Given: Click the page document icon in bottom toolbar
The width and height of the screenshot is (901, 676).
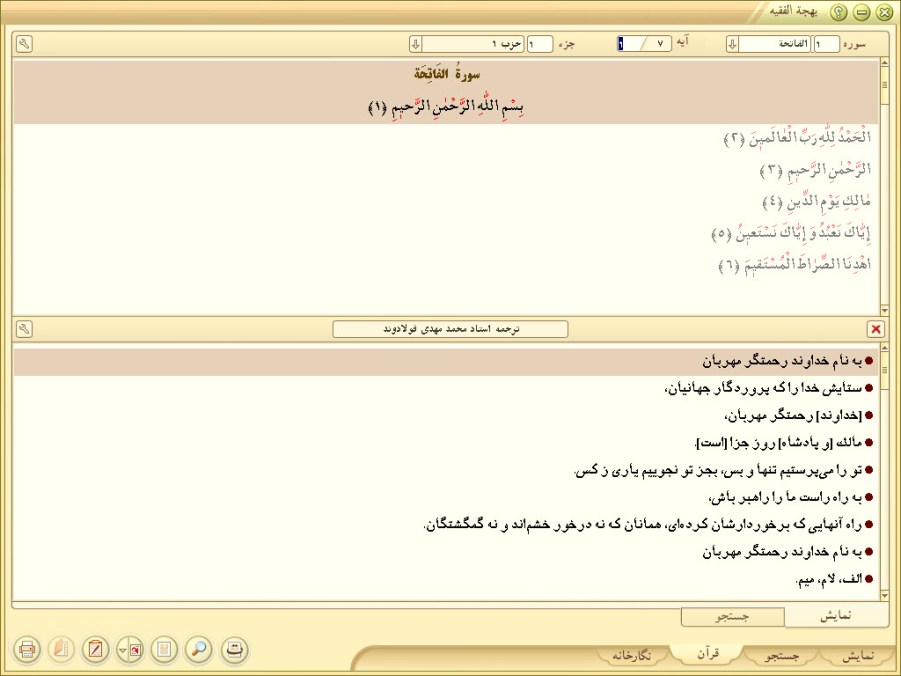Looking at the screenshot, I should tap(164, 650).
